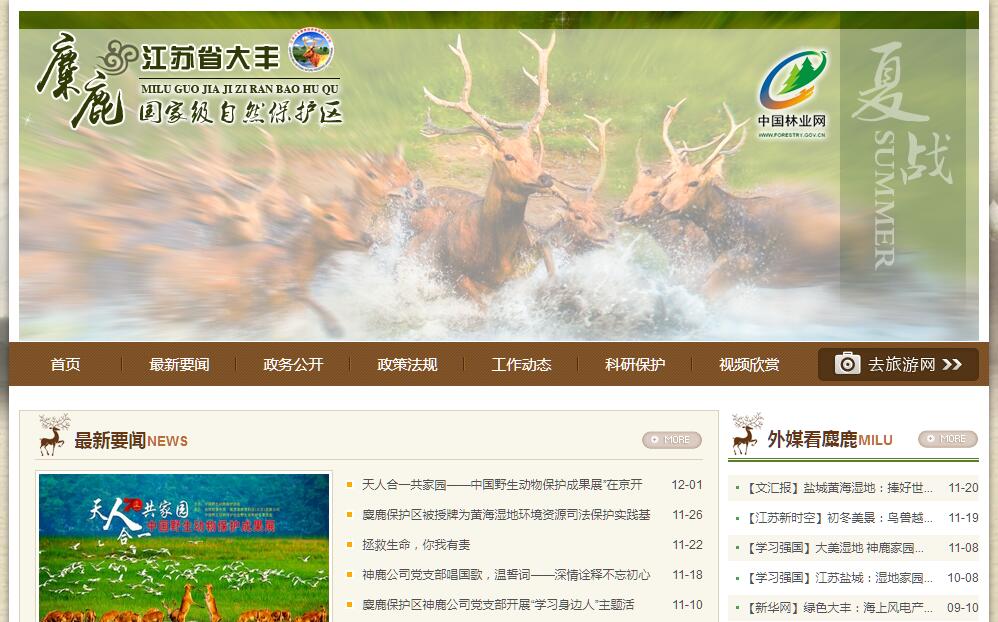Open 【文汇报】盐城黄海湿地 article
The width and height of the screenshot is (998, 622).
coord(839,488)
